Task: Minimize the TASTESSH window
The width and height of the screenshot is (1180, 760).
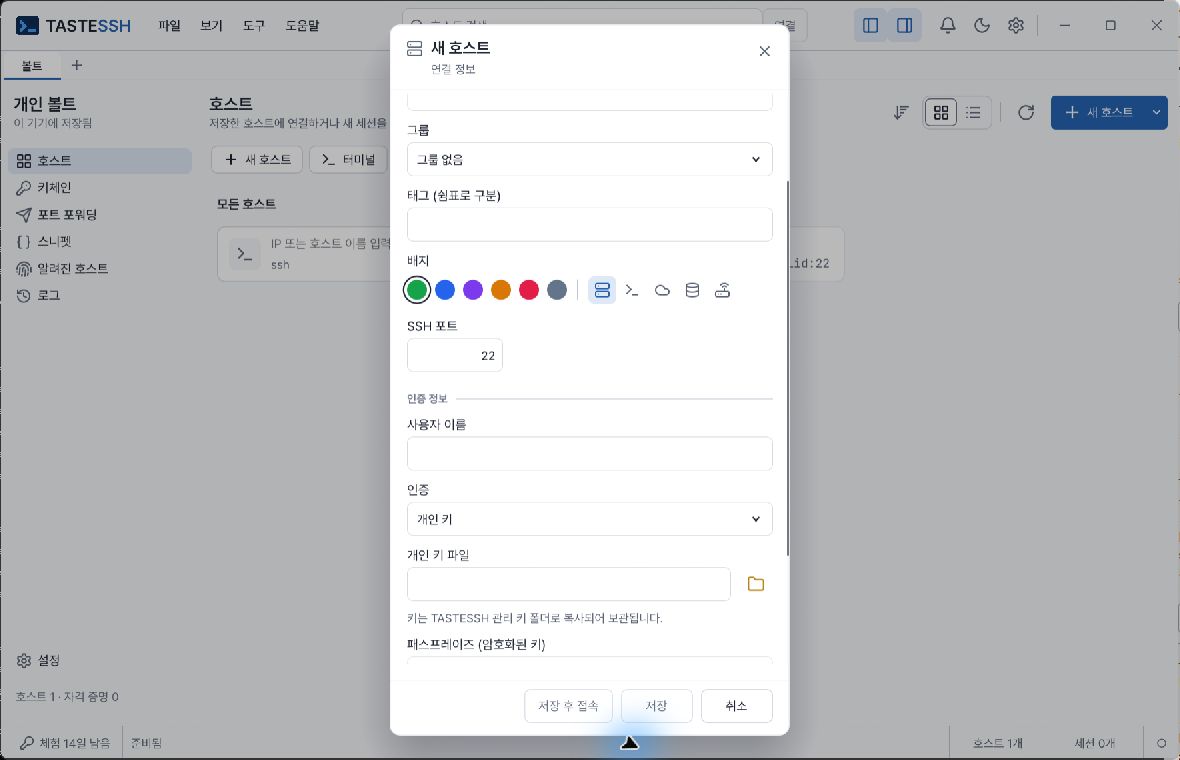Action: 1064,26
